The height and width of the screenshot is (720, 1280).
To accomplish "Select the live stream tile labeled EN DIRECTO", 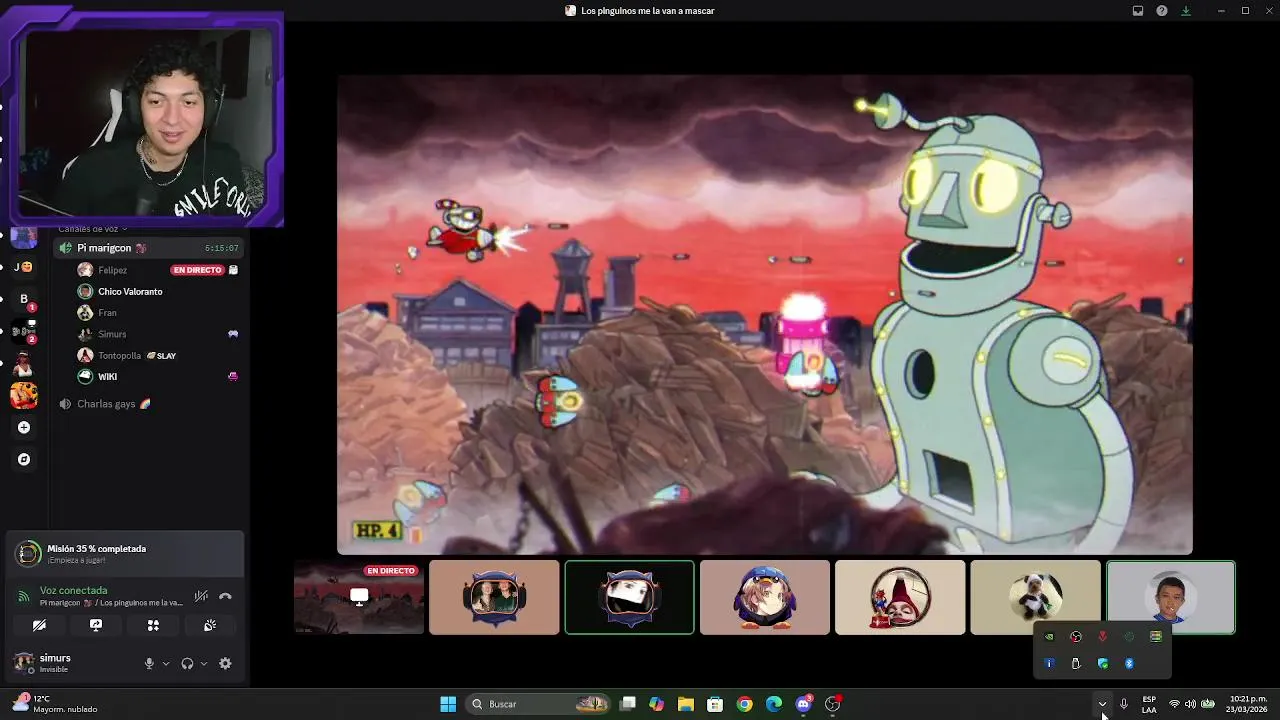I will pyautogui.click(x=359, y=597).
